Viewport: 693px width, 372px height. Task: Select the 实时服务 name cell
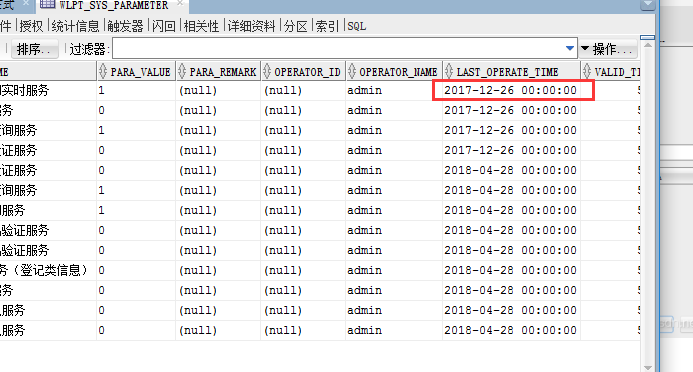(x=48, y=91)
